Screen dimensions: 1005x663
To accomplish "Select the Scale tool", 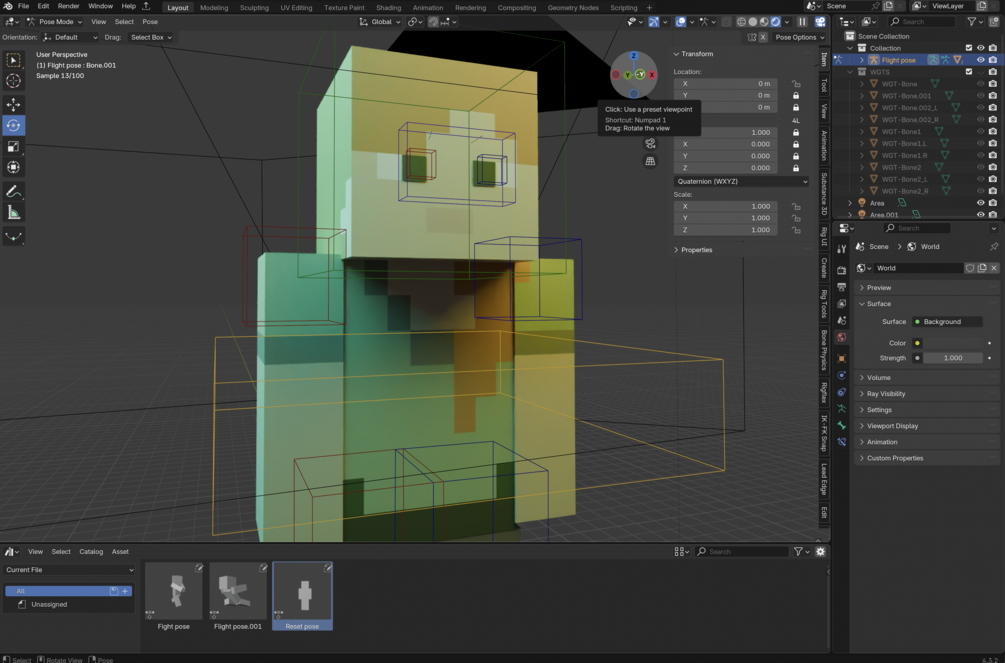I will pyautogui.click(x=13, y=147).
